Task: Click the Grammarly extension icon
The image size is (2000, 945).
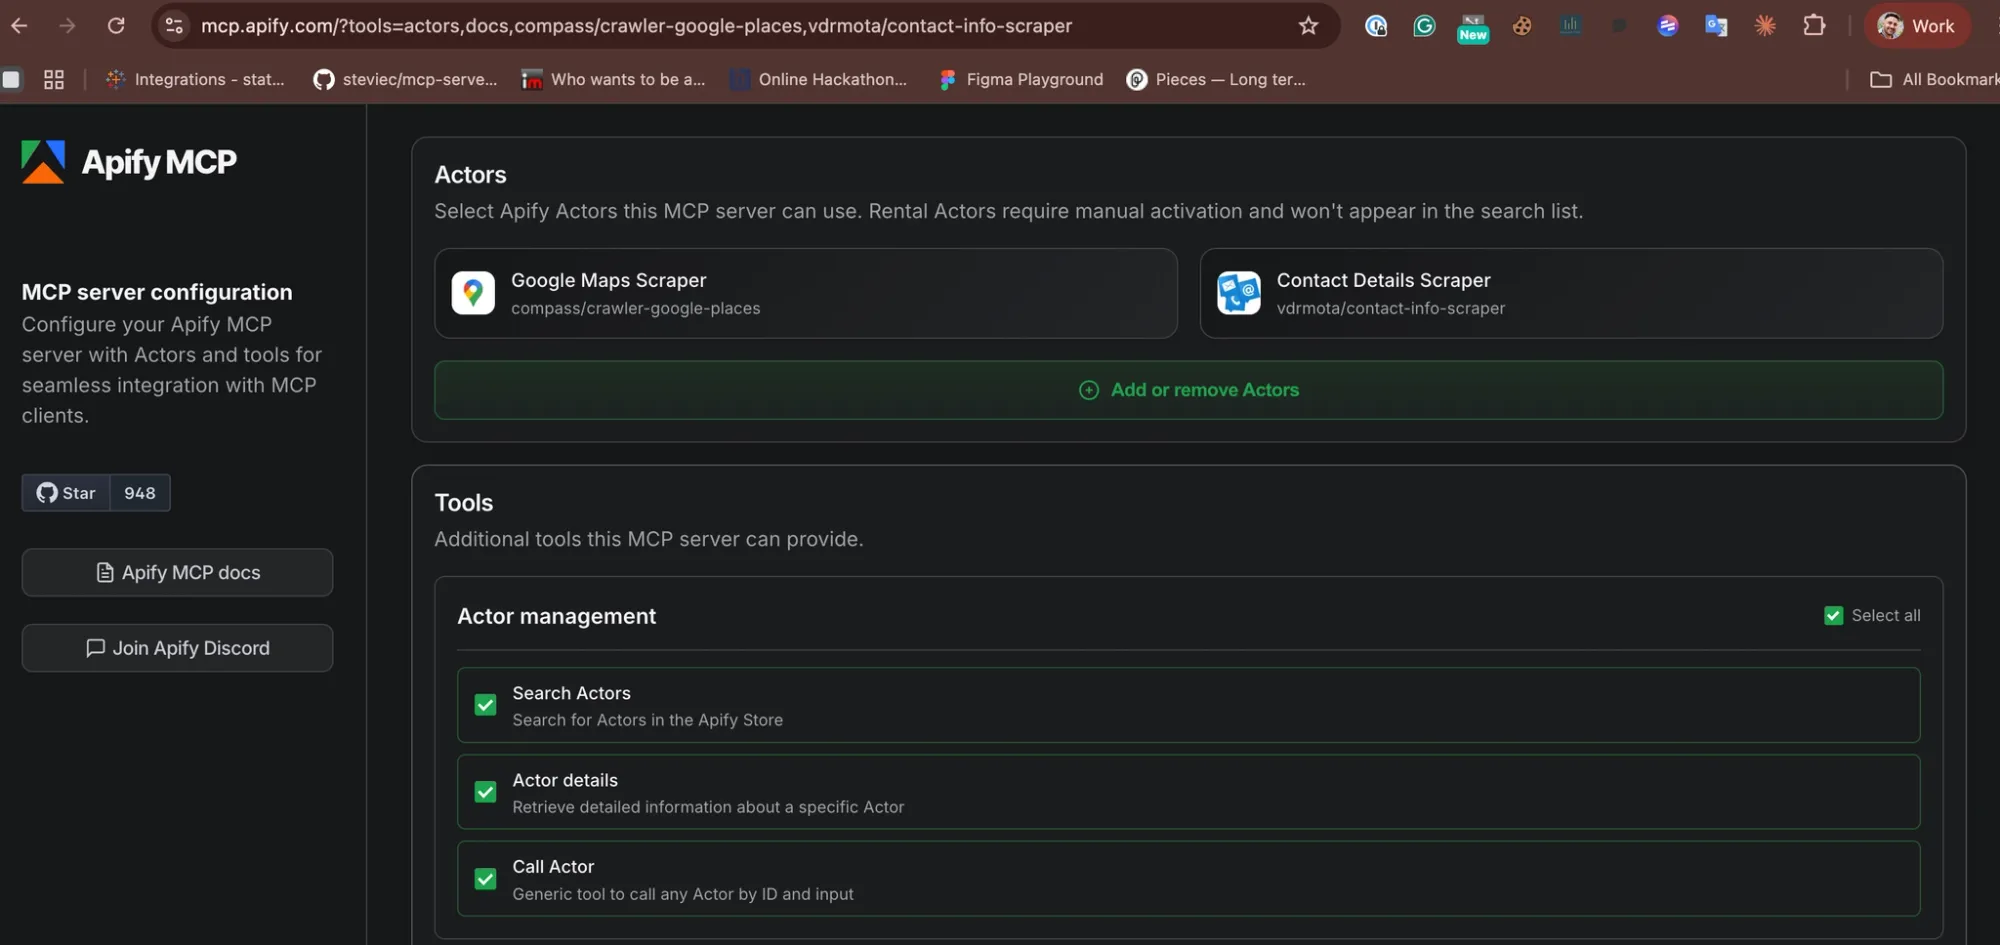Action: (1423, 26)
